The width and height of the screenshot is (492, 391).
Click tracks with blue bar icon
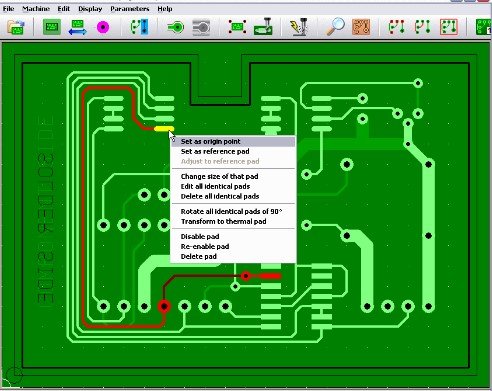click(x=139, y=27)
